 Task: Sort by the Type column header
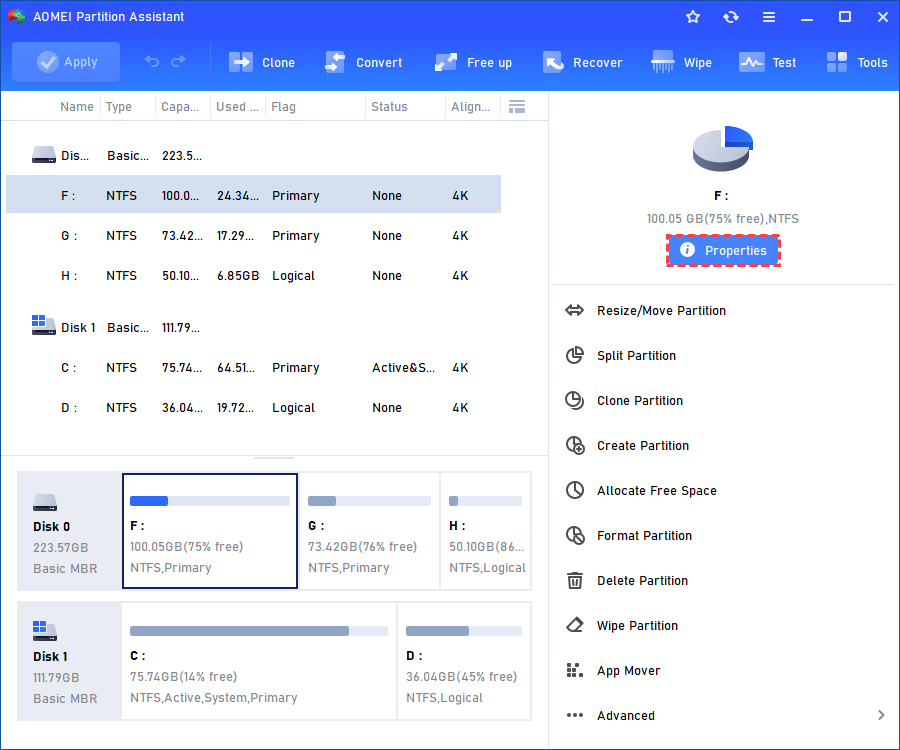[x=118, y=107]
